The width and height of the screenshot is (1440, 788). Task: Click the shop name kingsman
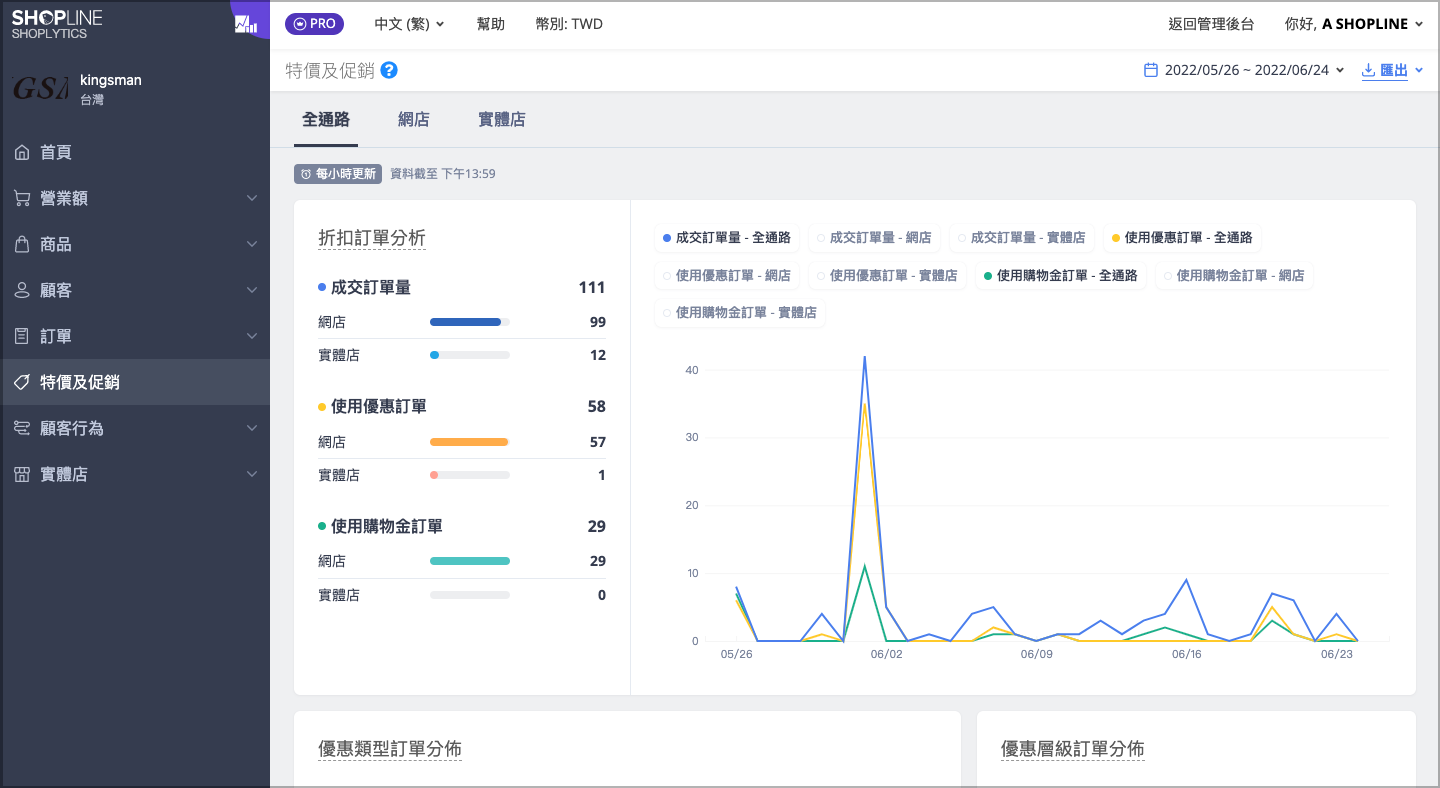(x=111, y=80)
